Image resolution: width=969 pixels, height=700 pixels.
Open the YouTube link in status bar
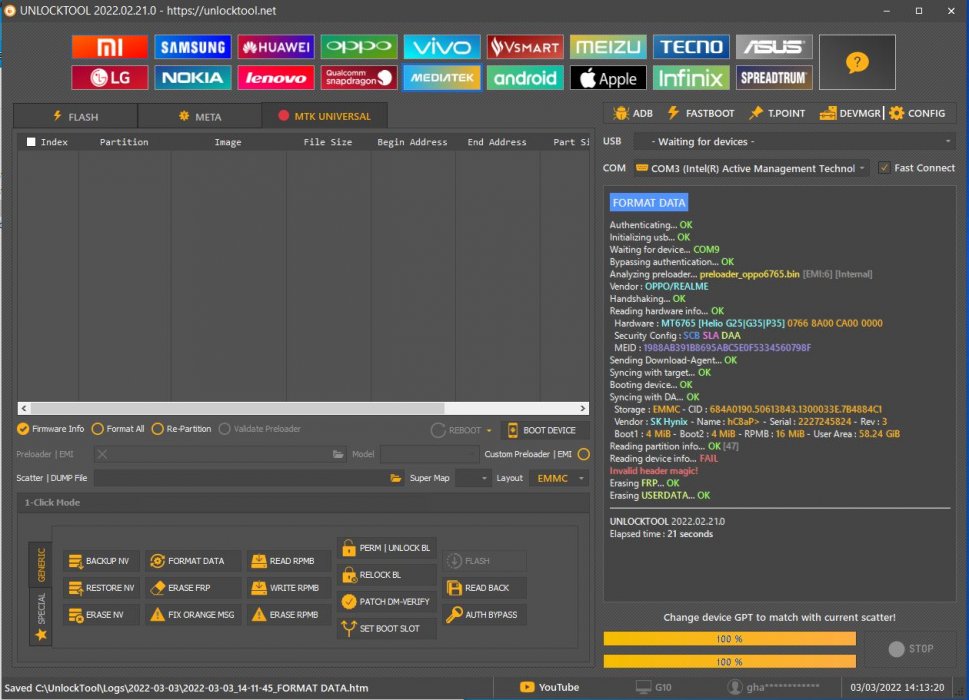pyautogui.click(x=549, y=687)
